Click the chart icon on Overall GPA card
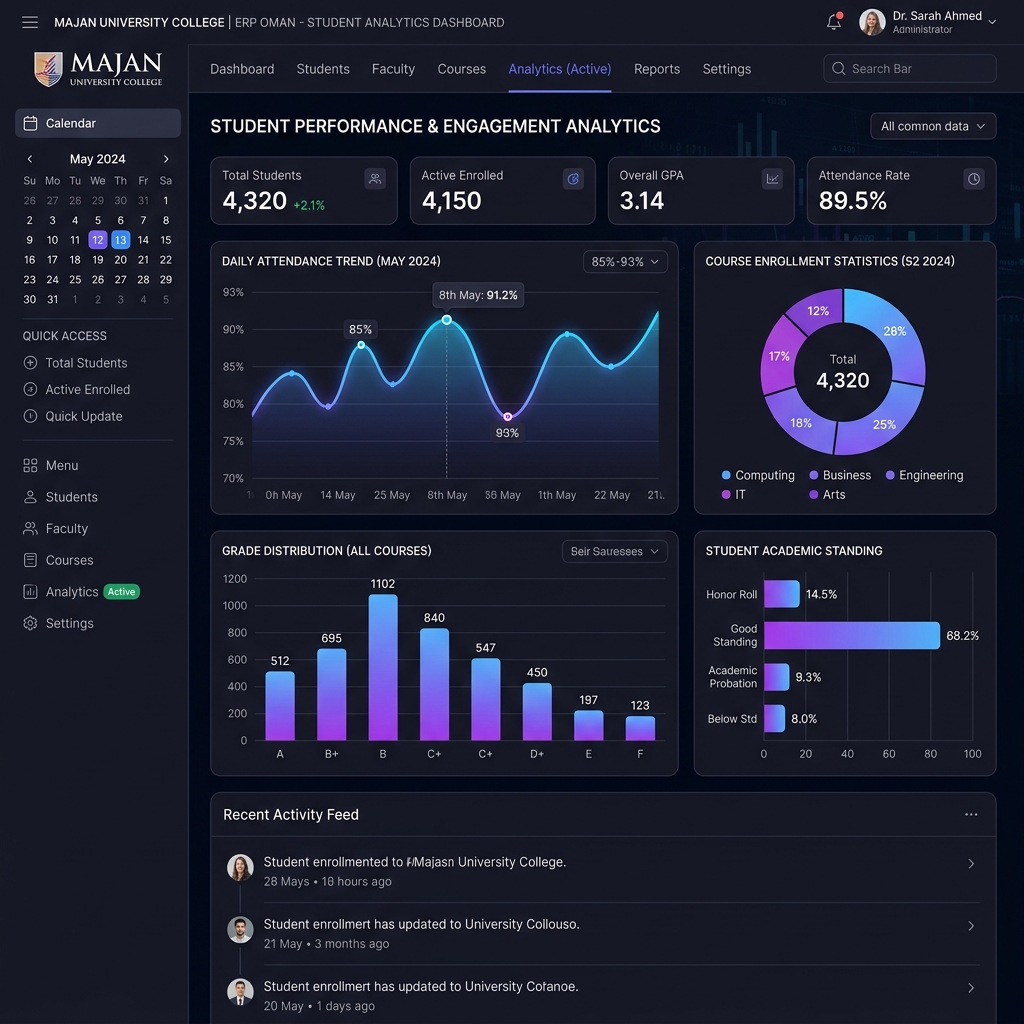 click(x=773, y=179)
